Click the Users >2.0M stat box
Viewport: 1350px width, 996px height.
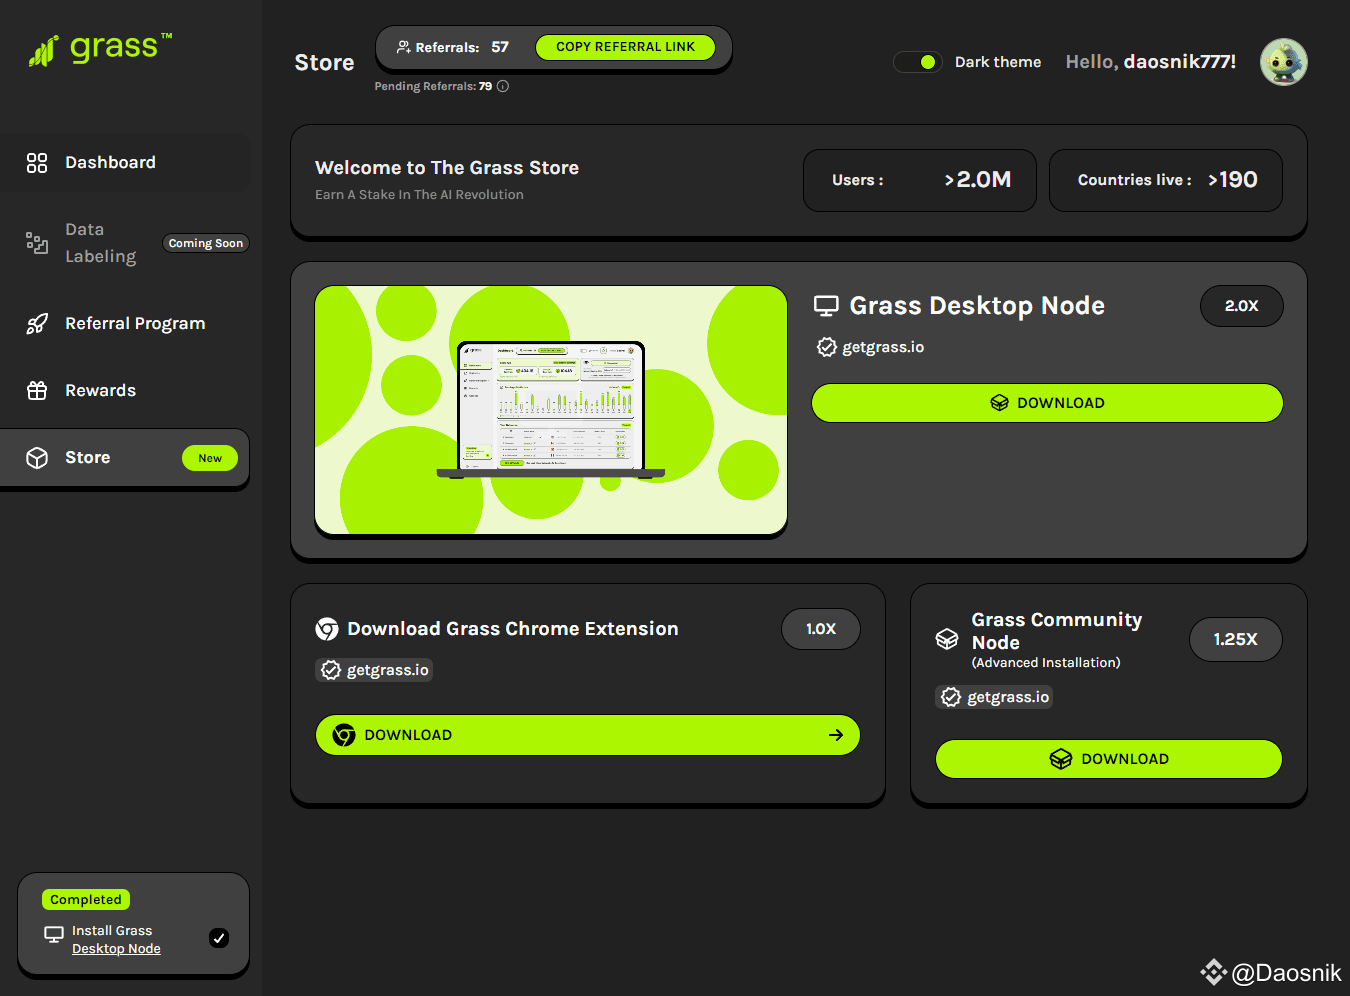pos(920,181)
